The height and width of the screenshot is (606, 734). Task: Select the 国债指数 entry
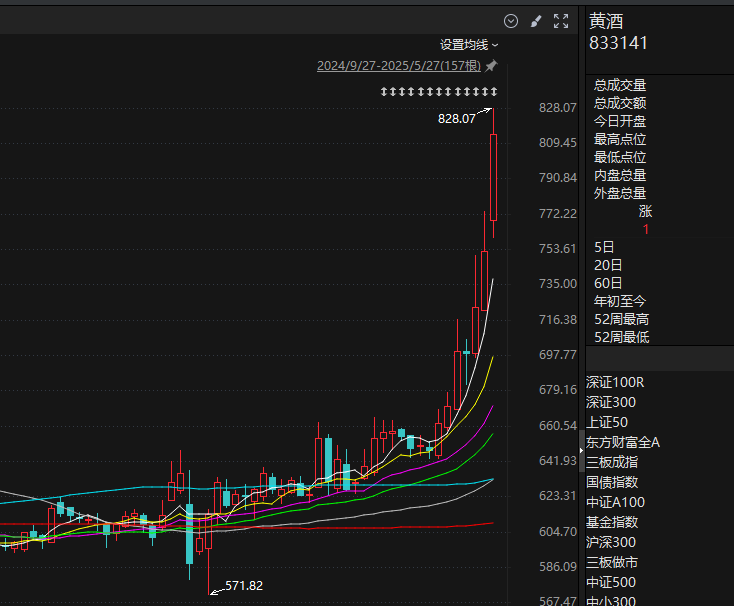612,482
